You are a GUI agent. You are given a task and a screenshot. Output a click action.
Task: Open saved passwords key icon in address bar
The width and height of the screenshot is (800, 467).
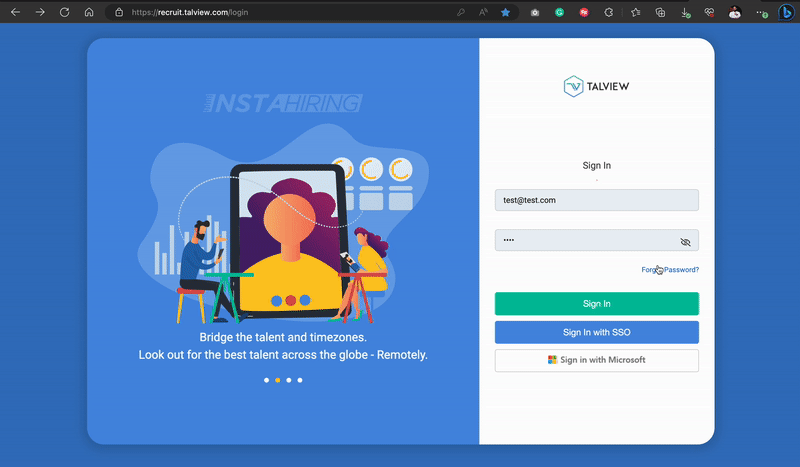pos(461,12)
